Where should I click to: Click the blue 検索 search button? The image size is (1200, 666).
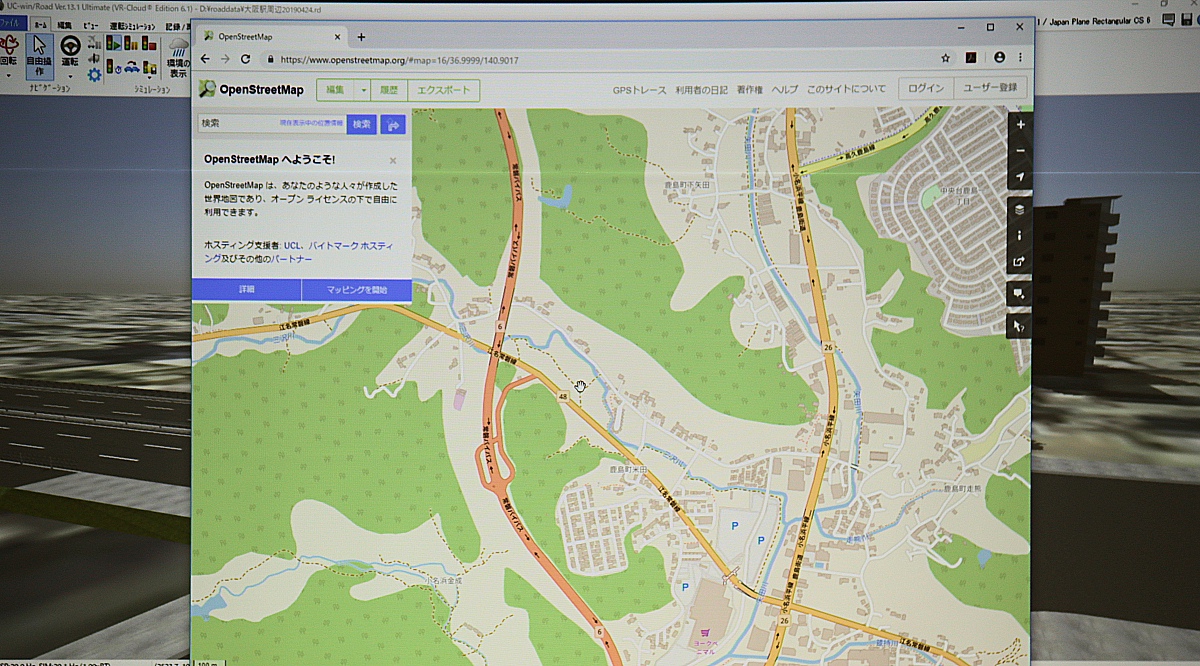(362, 124)
